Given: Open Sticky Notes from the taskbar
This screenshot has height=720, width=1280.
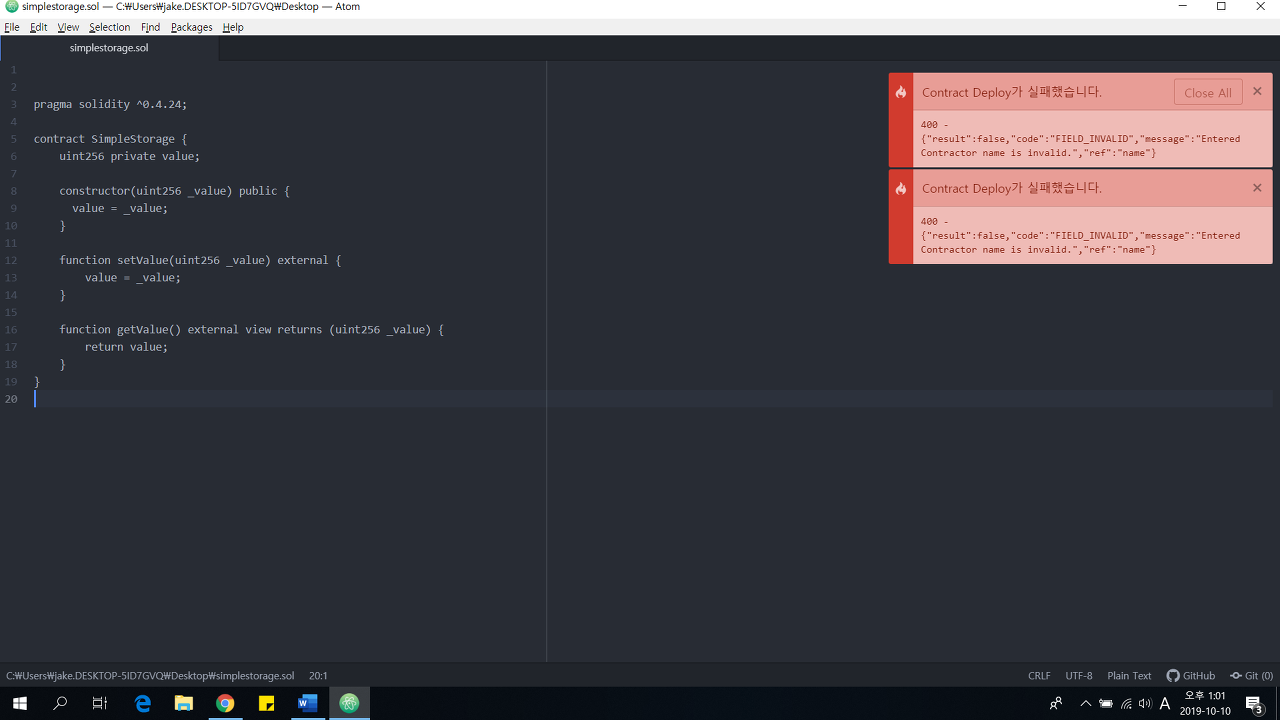Looking at the screenshot, I should pyautogui.click(x=266, y=703).
